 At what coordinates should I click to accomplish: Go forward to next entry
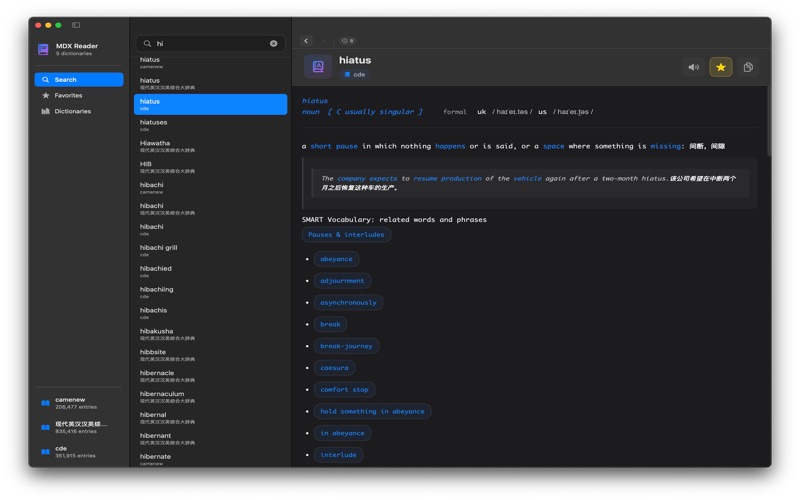[x=323, y=41]
